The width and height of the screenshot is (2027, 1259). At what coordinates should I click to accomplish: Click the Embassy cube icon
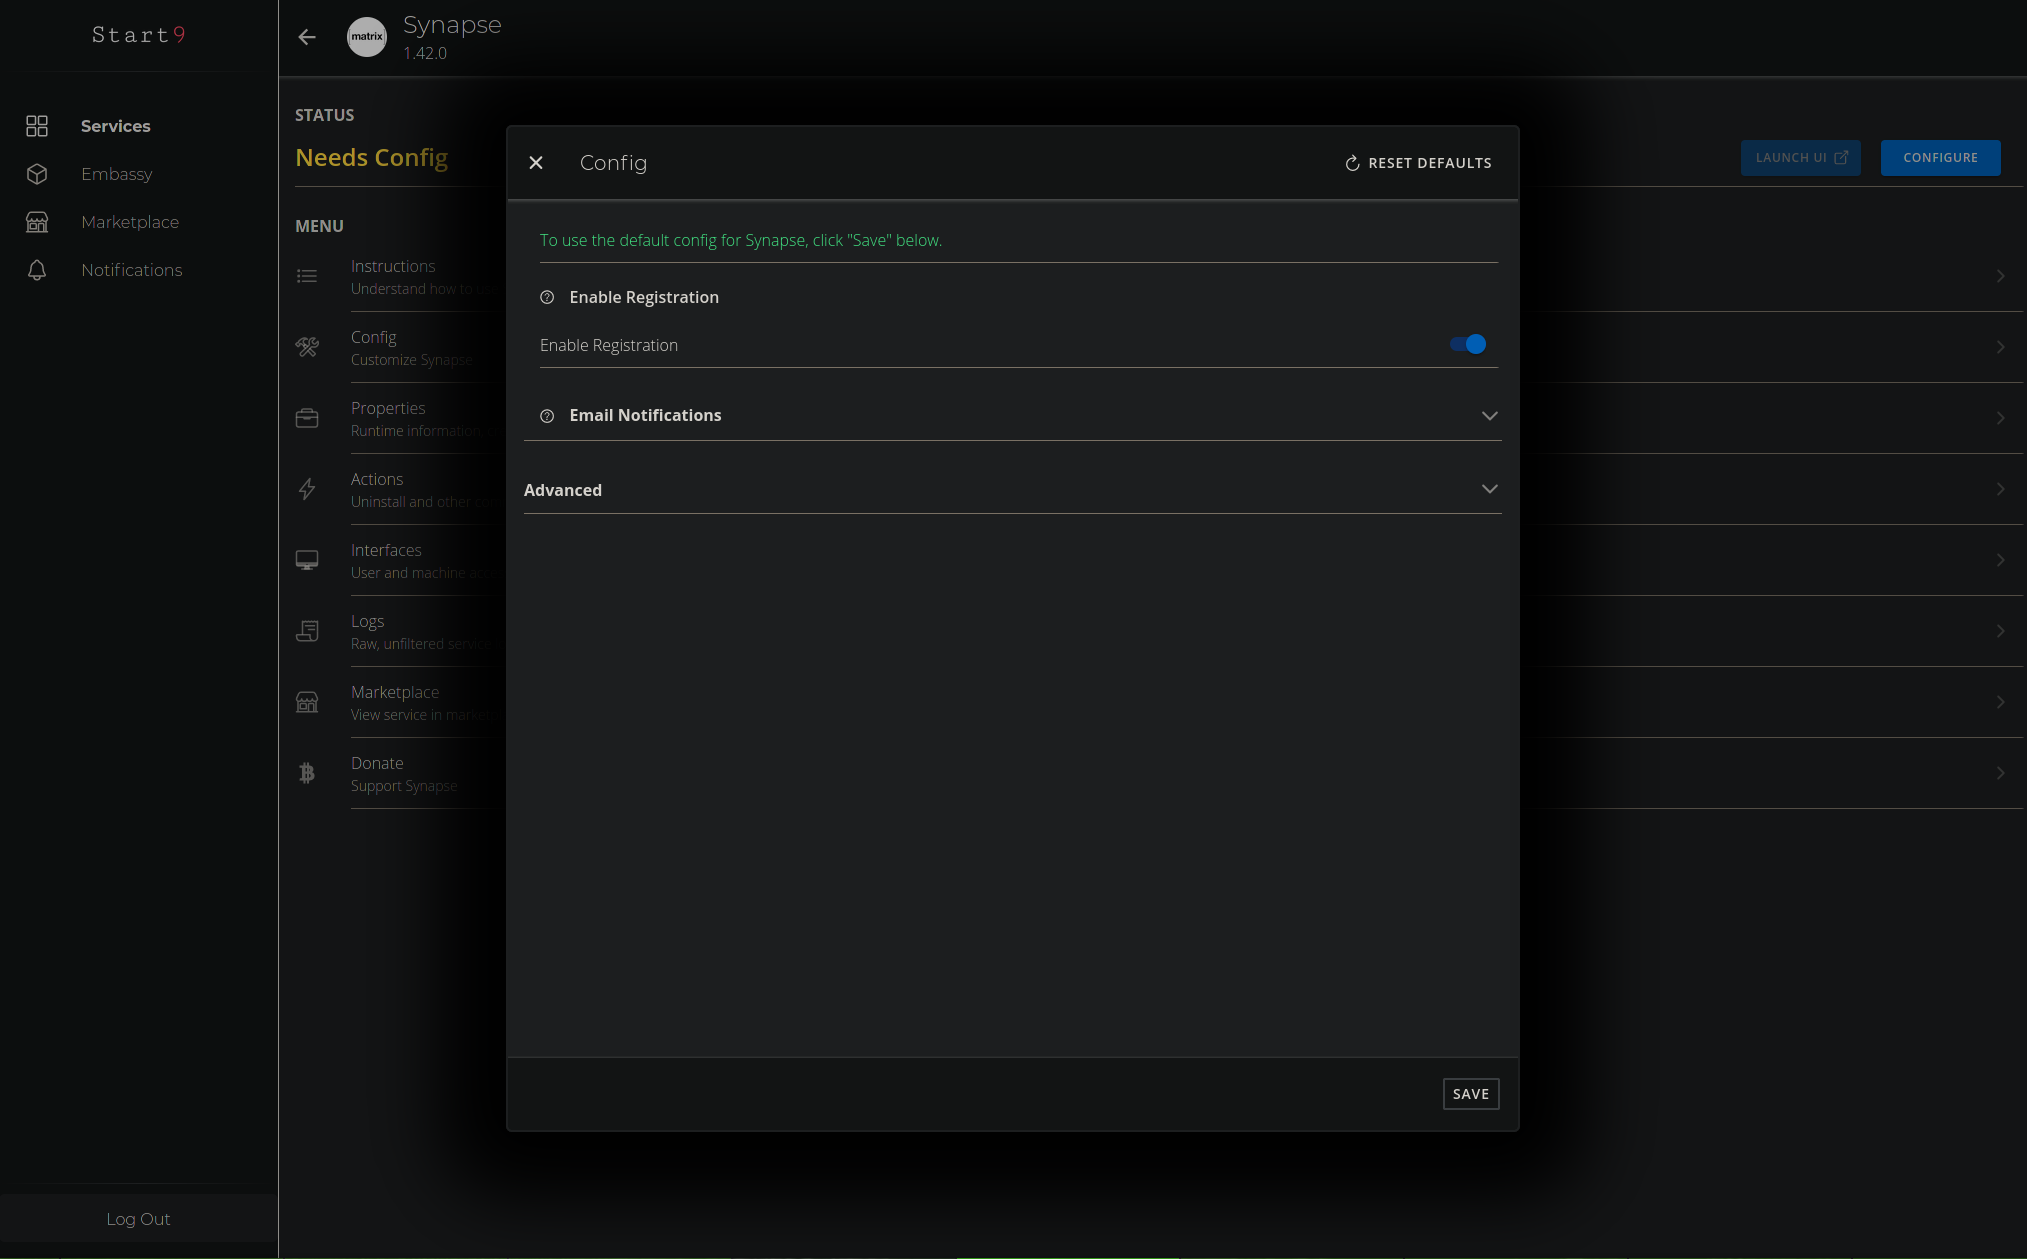pos(37,174)
